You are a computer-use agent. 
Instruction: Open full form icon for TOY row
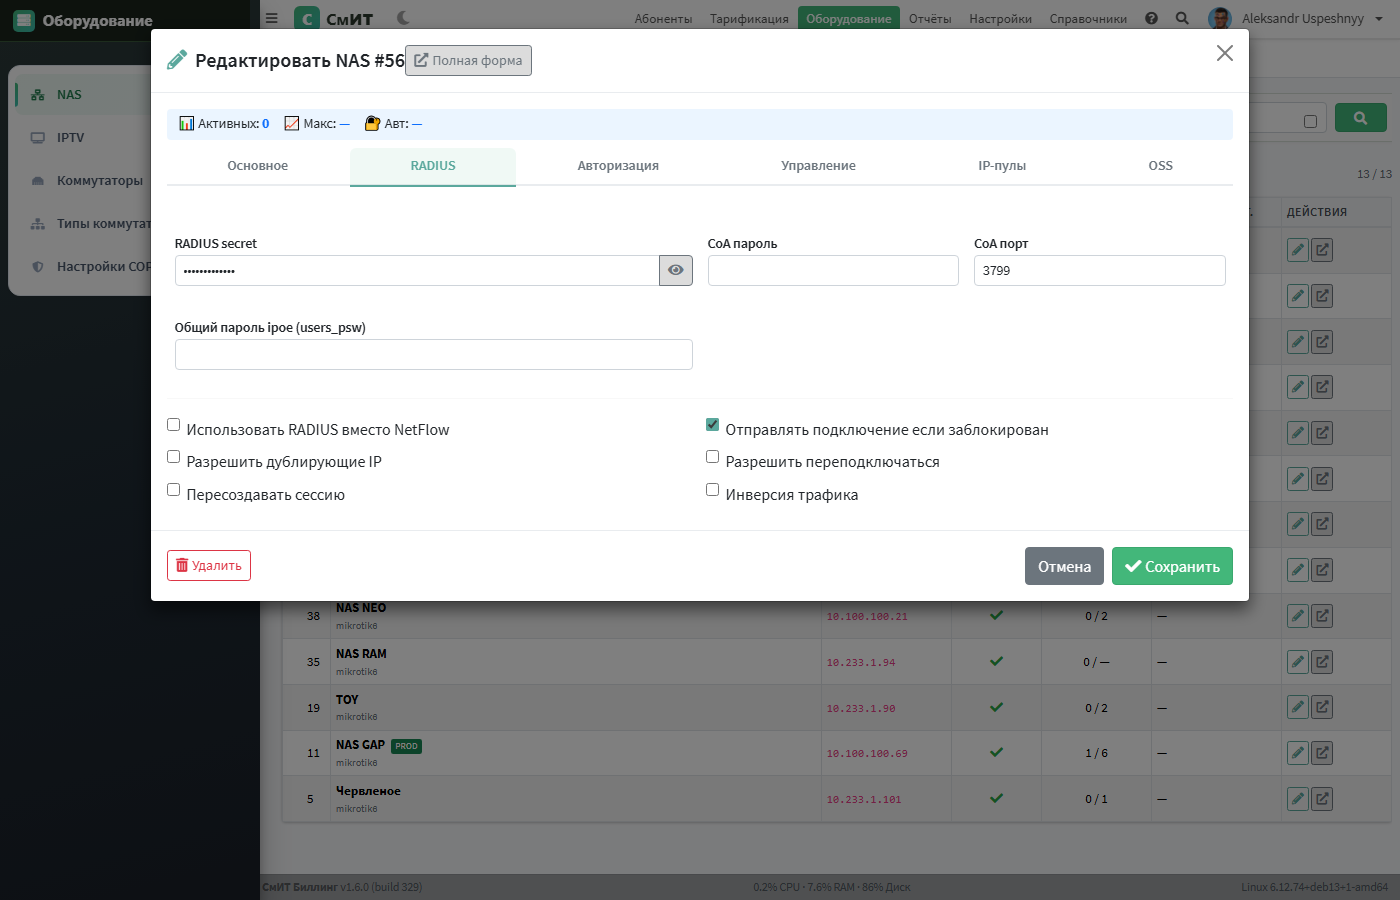click(1322, 707)
